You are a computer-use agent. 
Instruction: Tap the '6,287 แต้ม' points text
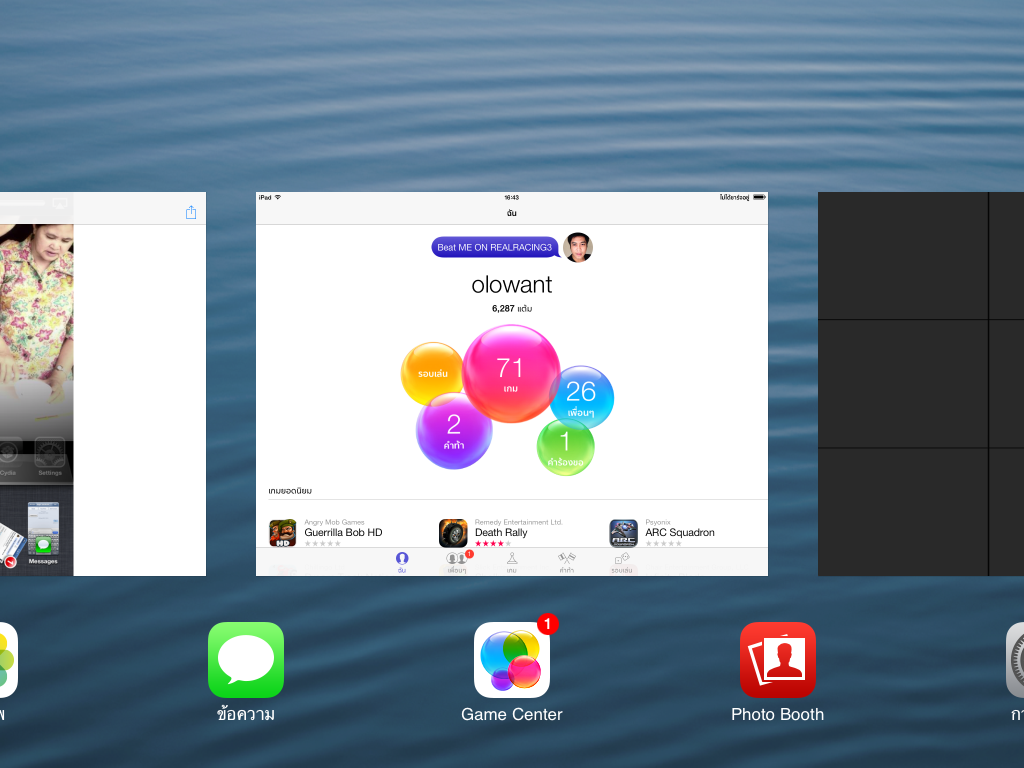point(512,308)
